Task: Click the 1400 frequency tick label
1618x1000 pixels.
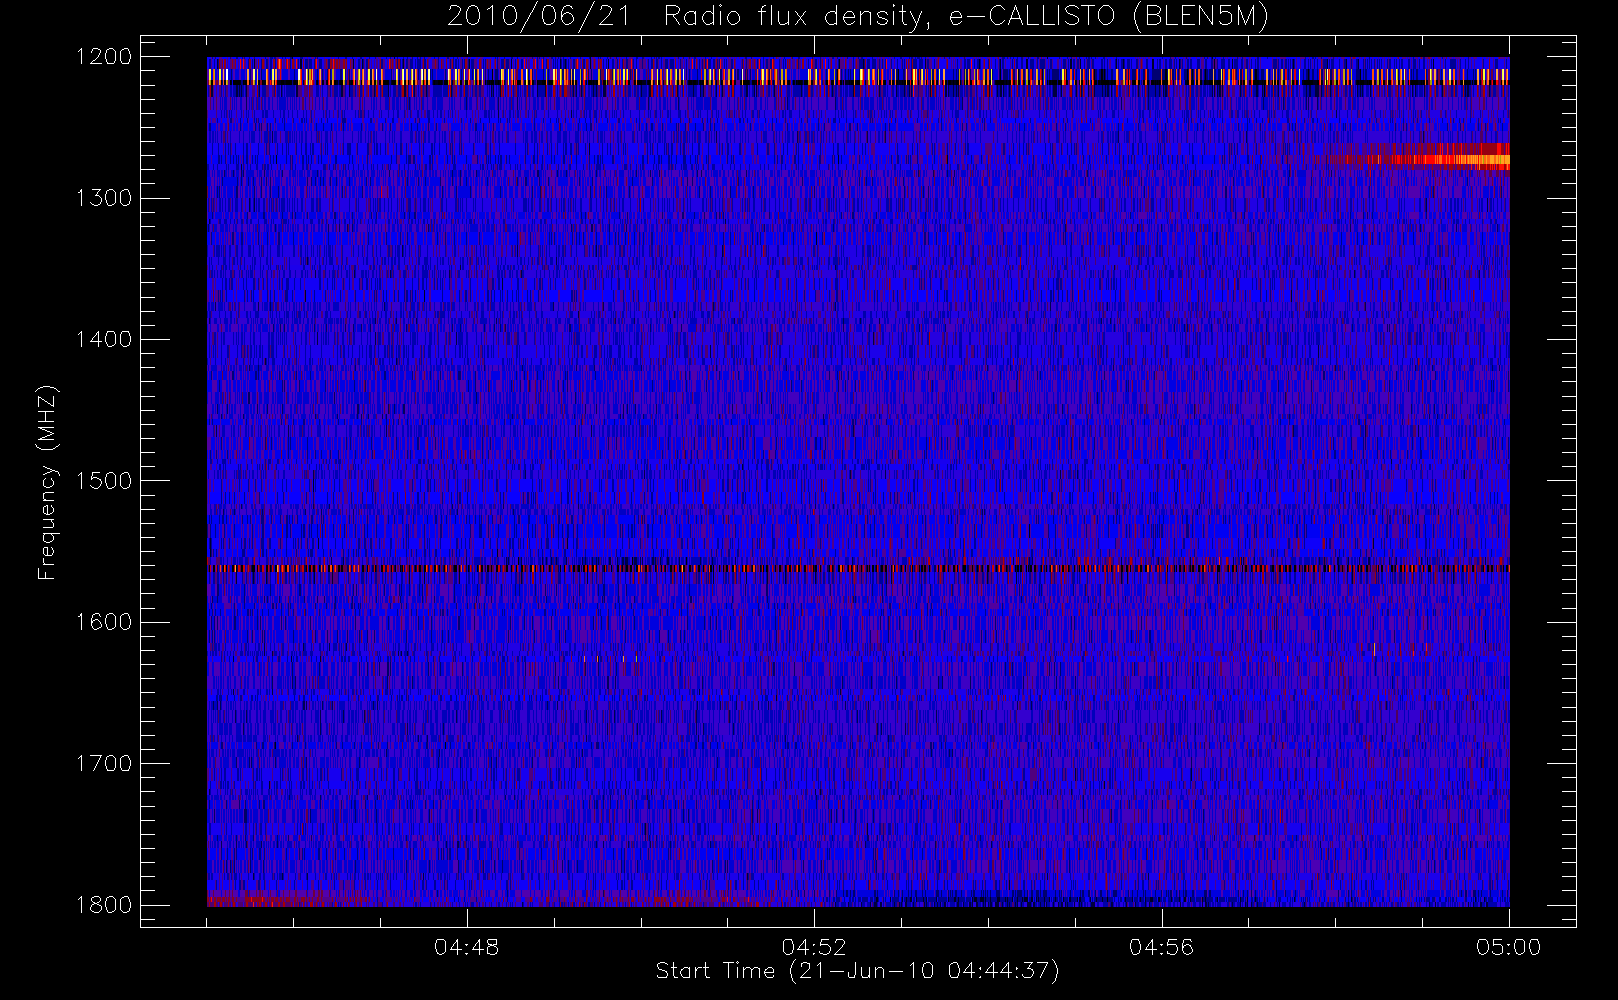Action: pyautogui.click(x=104, y=339)
